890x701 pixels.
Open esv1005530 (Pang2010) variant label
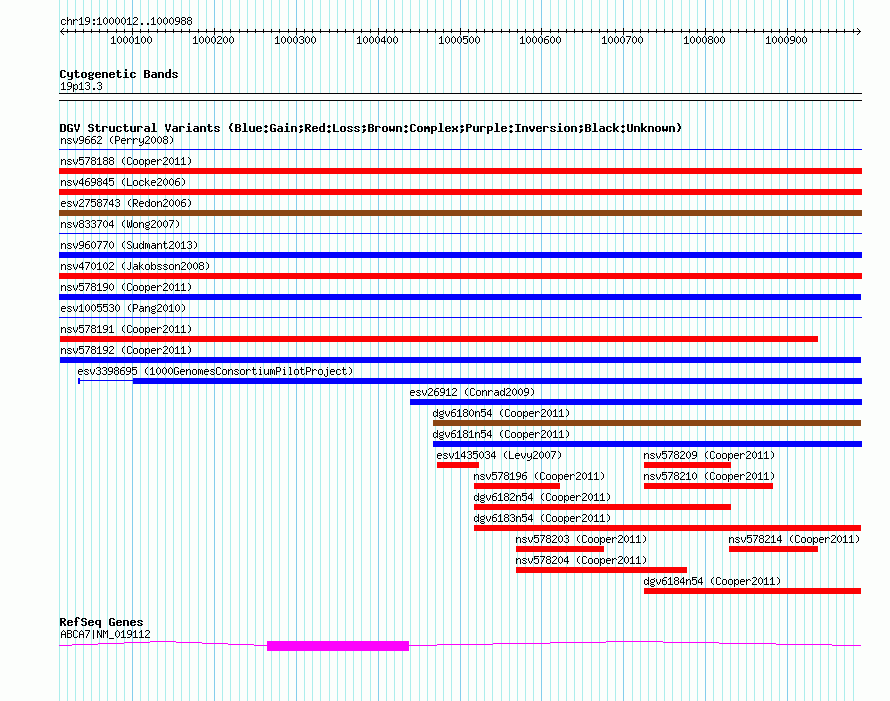pos(123,308)
